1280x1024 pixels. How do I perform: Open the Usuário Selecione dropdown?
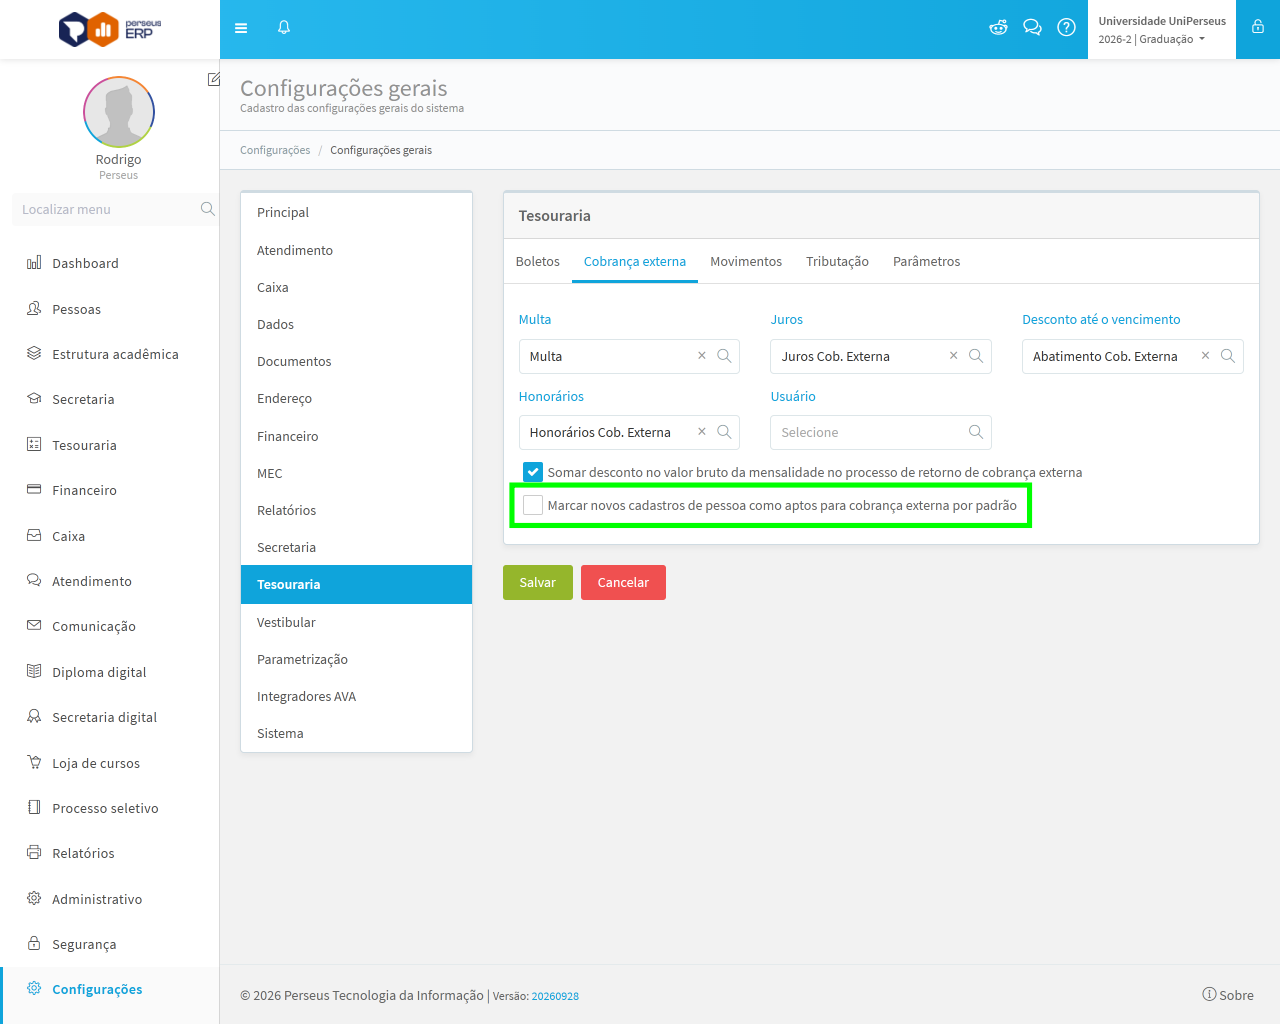point(880,432)
